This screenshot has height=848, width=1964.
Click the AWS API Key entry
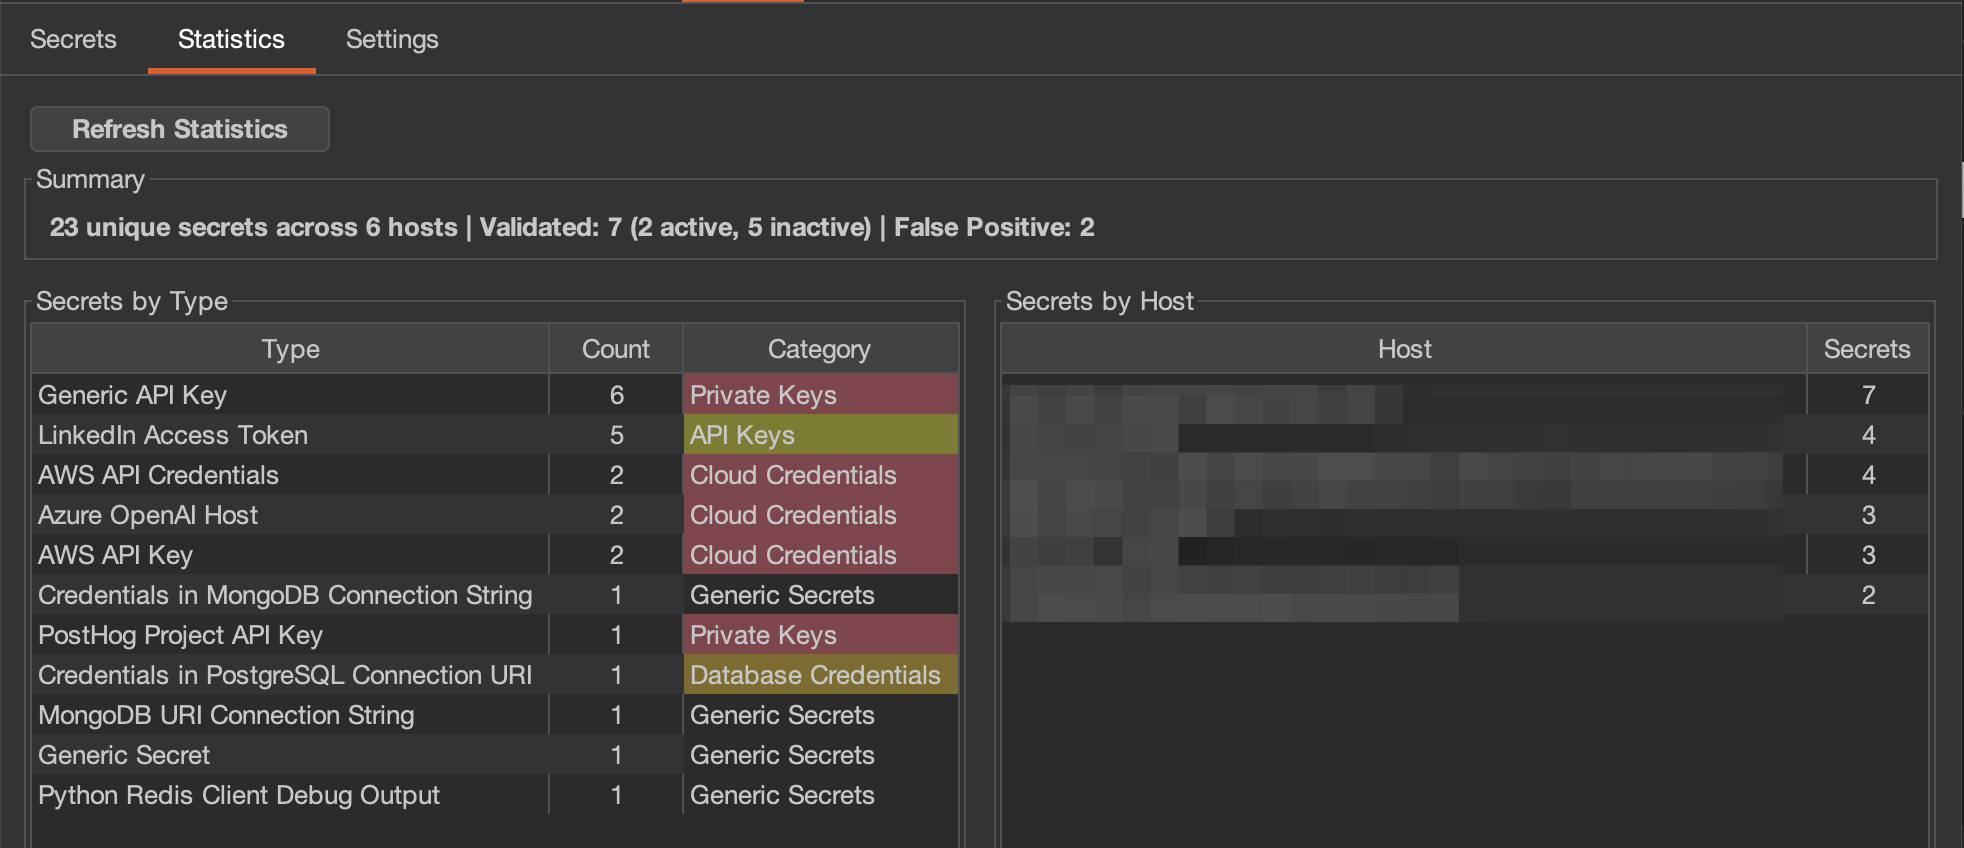tap(290, 554)
